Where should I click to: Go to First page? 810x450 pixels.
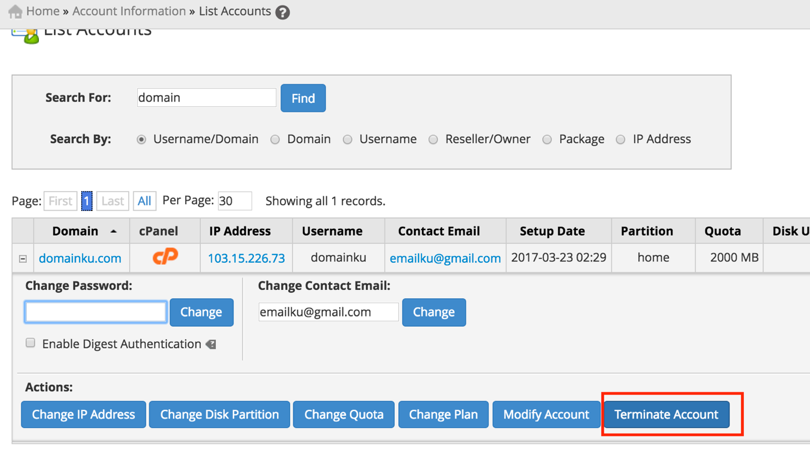click(x=60, y=201)
